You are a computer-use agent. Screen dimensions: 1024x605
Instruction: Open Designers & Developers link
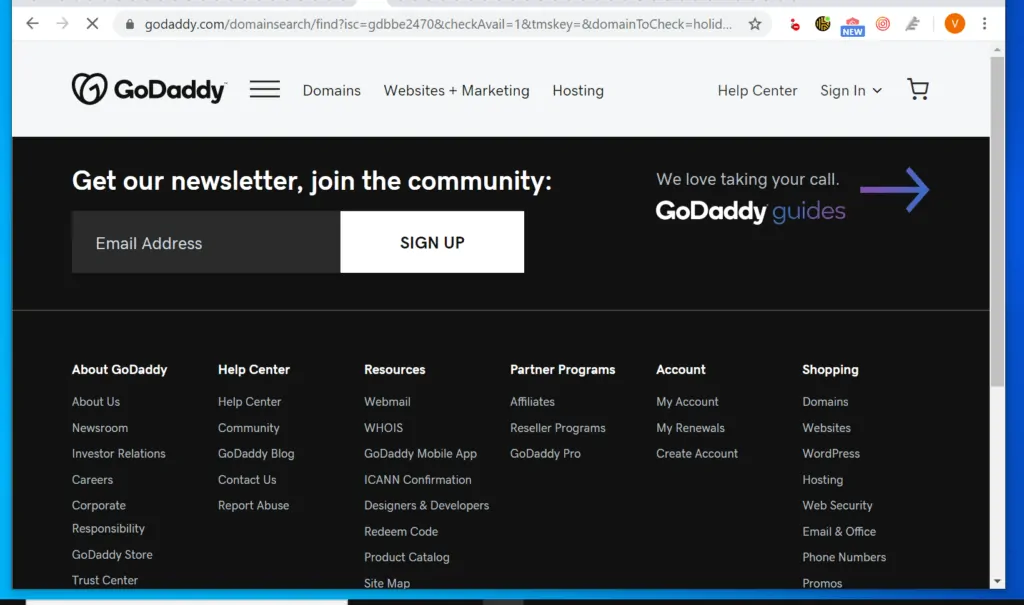click(x=426, y=506)
